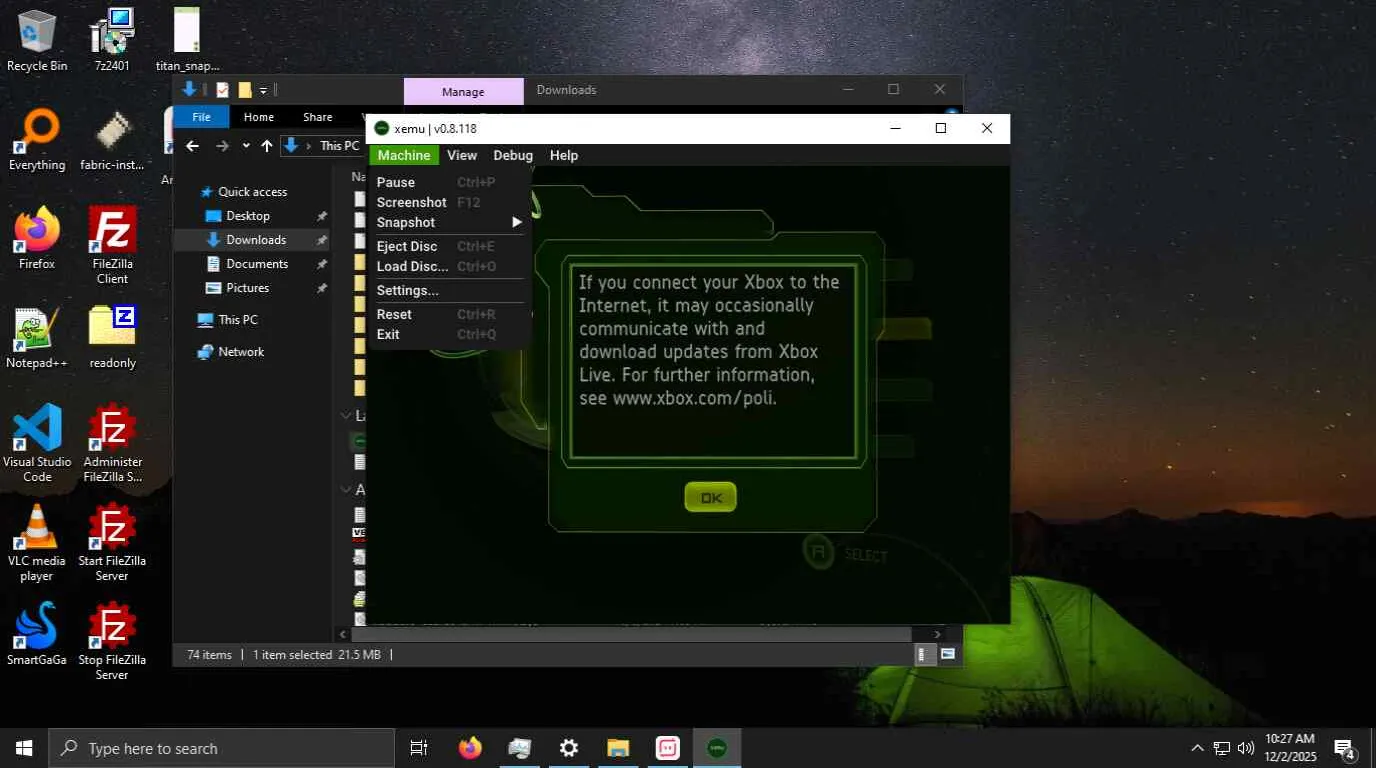1376x768 pixels.
Task: Open the Machine menu in xemu
Action: (x=404, y=155)
